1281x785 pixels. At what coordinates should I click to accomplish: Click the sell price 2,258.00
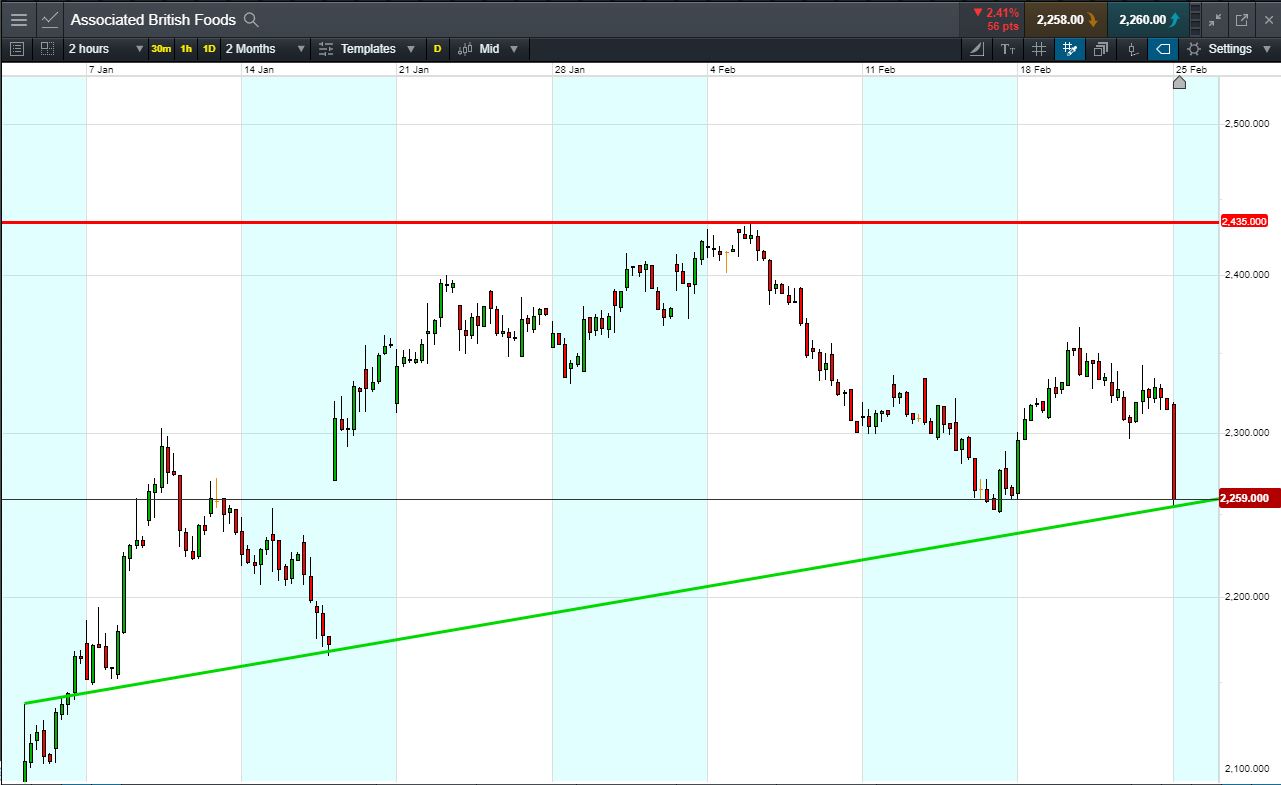tap(1066, 19)
